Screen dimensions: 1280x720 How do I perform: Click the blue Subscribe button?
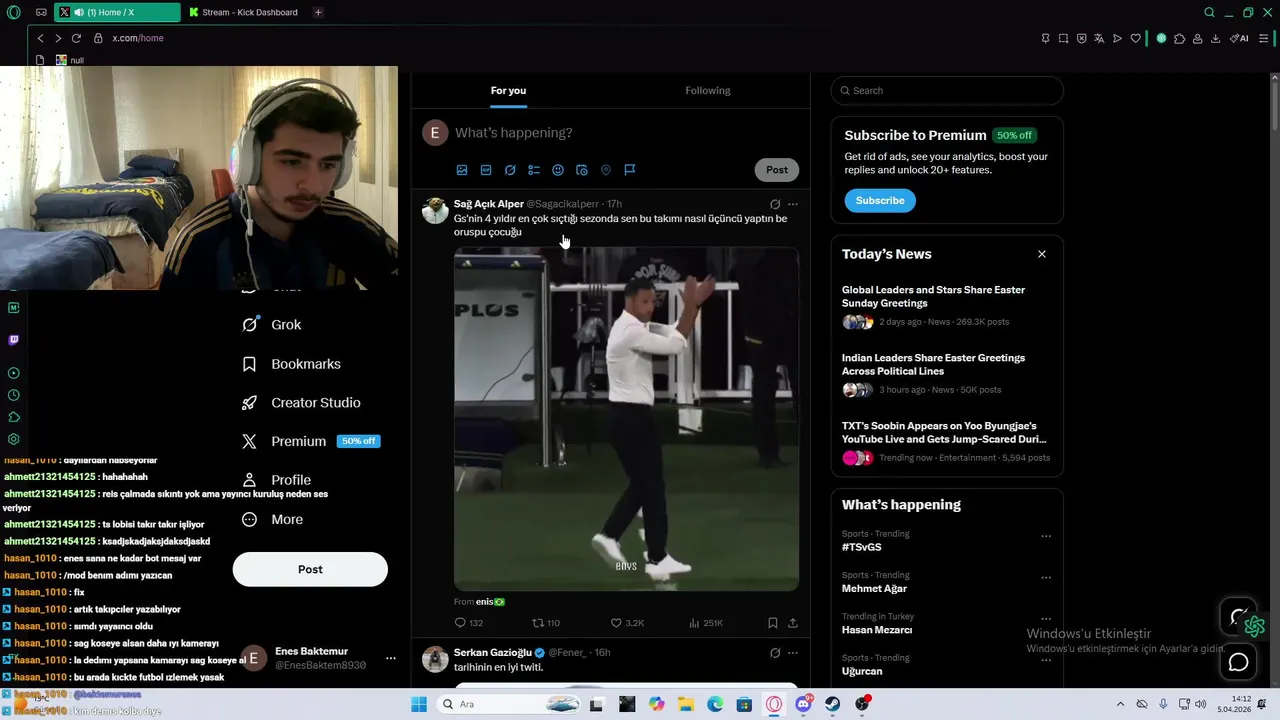pyautogui.click(x=880, y=201)
